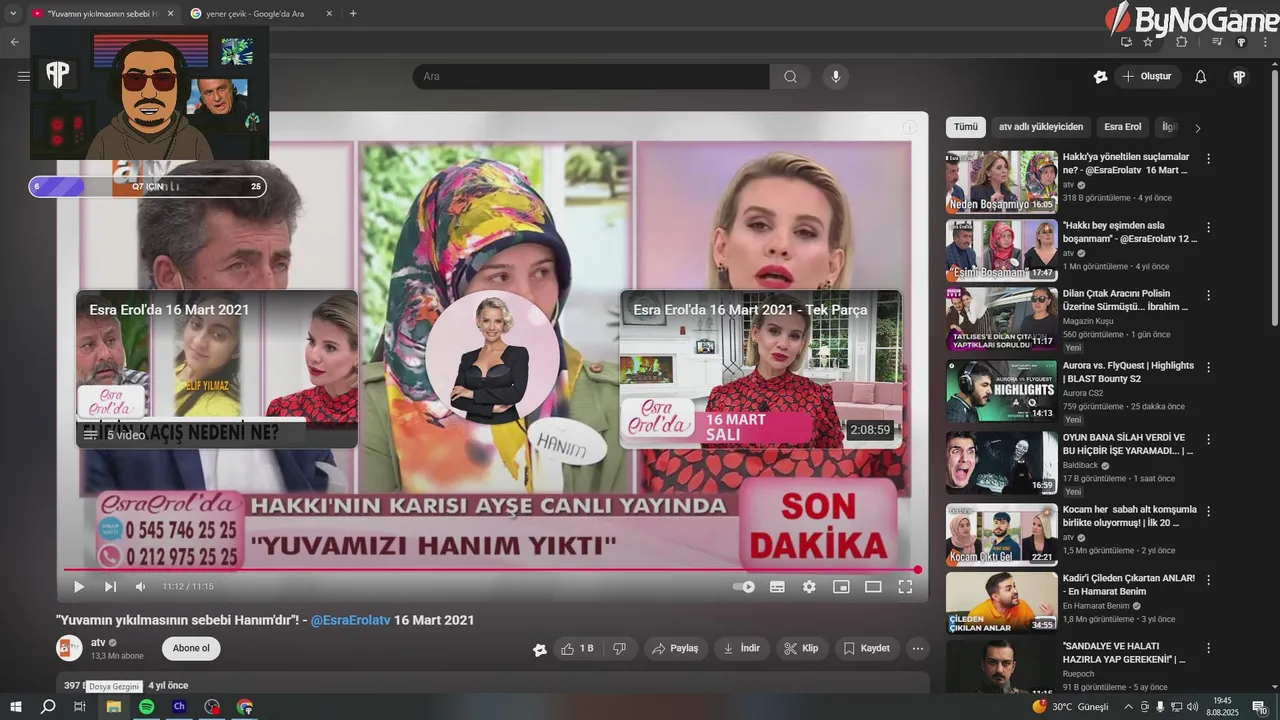Play the video with the play button

pyautogui.click(x=79, y=587)
